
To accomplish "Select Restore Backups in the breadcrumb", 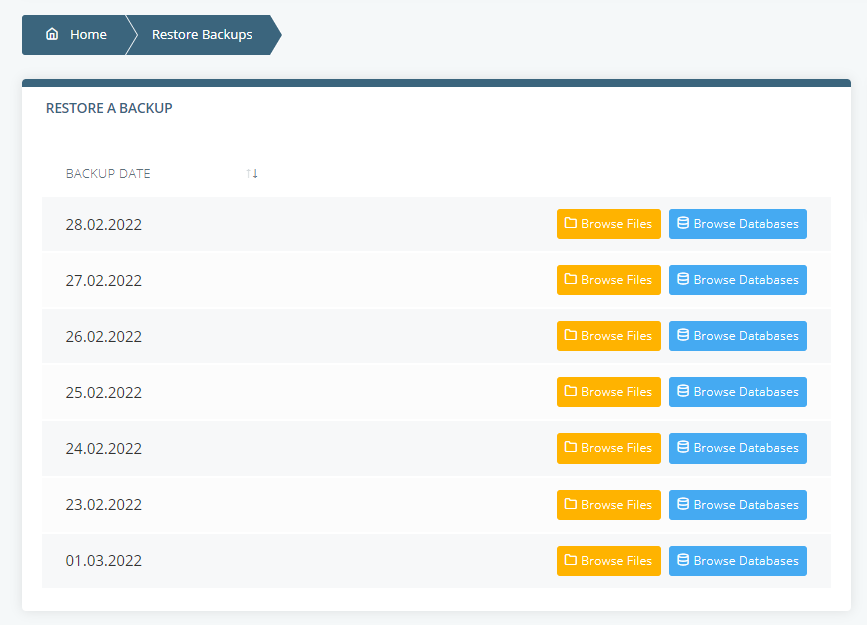I will (201, 34).
